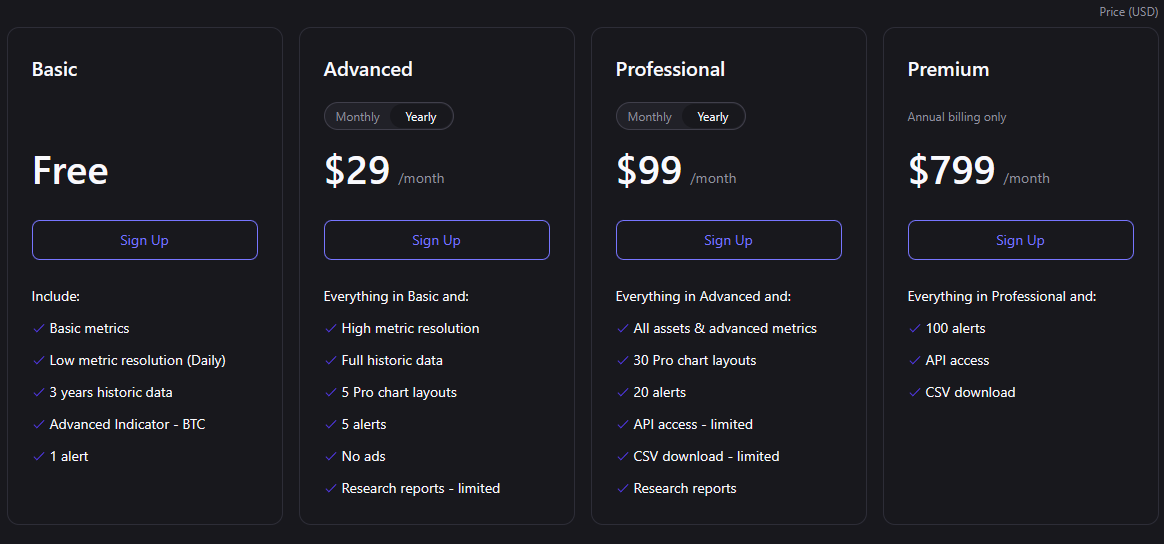Viewport: 1164px width, 544px height.
Task: Click the checkmark icon next to No ads
Action: tap(330, 456)
